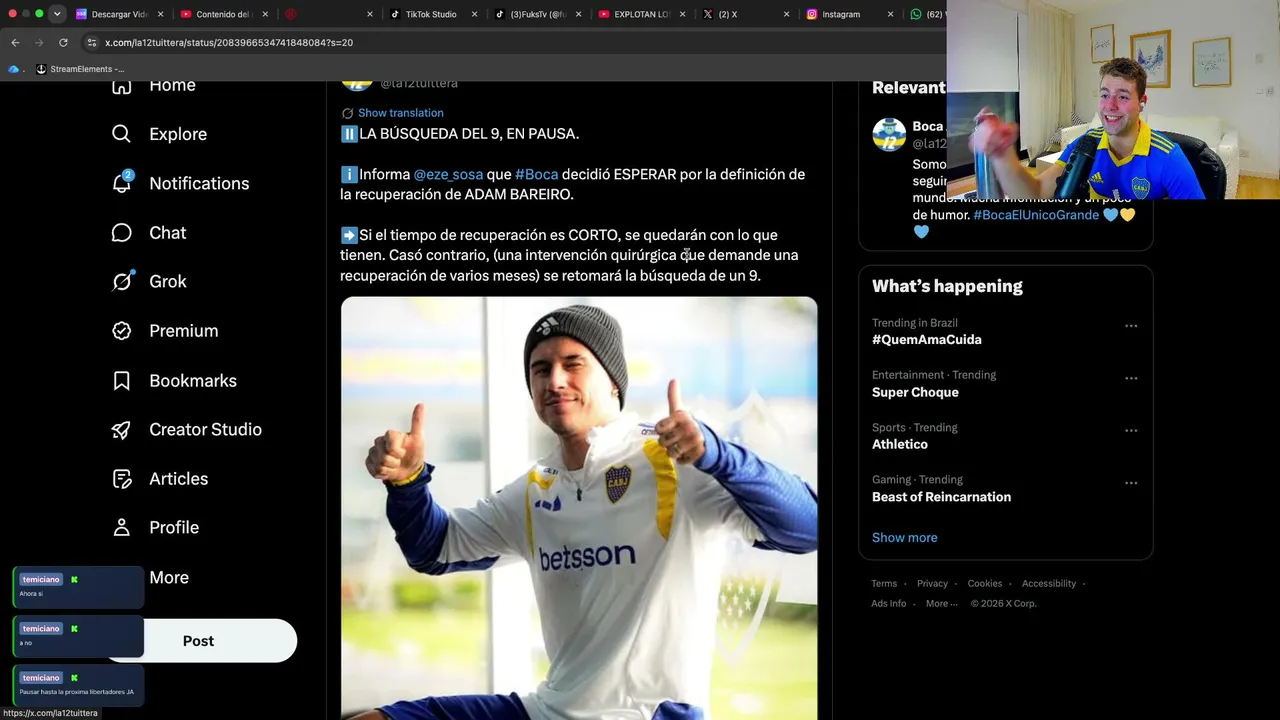The height and width of the screenshot is (720, 1280).
Task: Open the Privacy footer link
Action: (932, 584)
